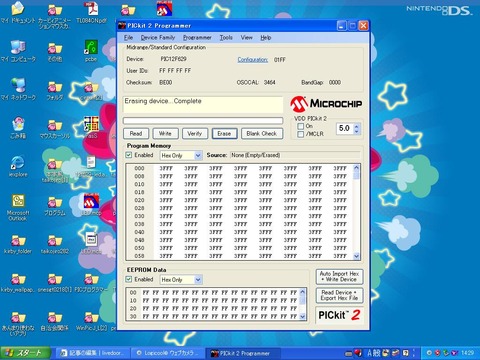This screenshot has height=360, width=480.
Task: Open the Help menu
Action: coord(266,37)
